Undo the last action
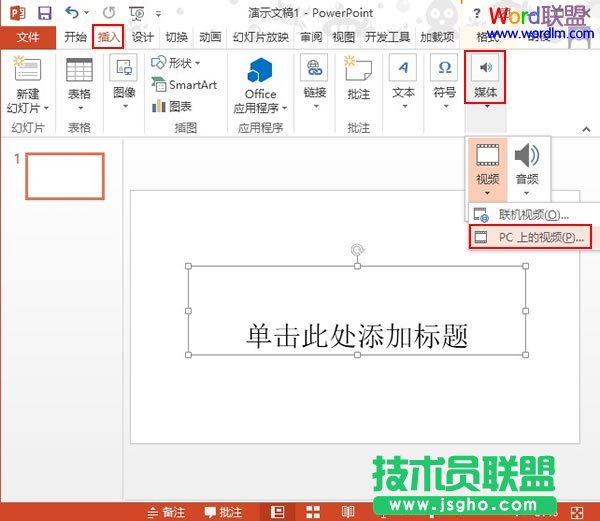 72,13
